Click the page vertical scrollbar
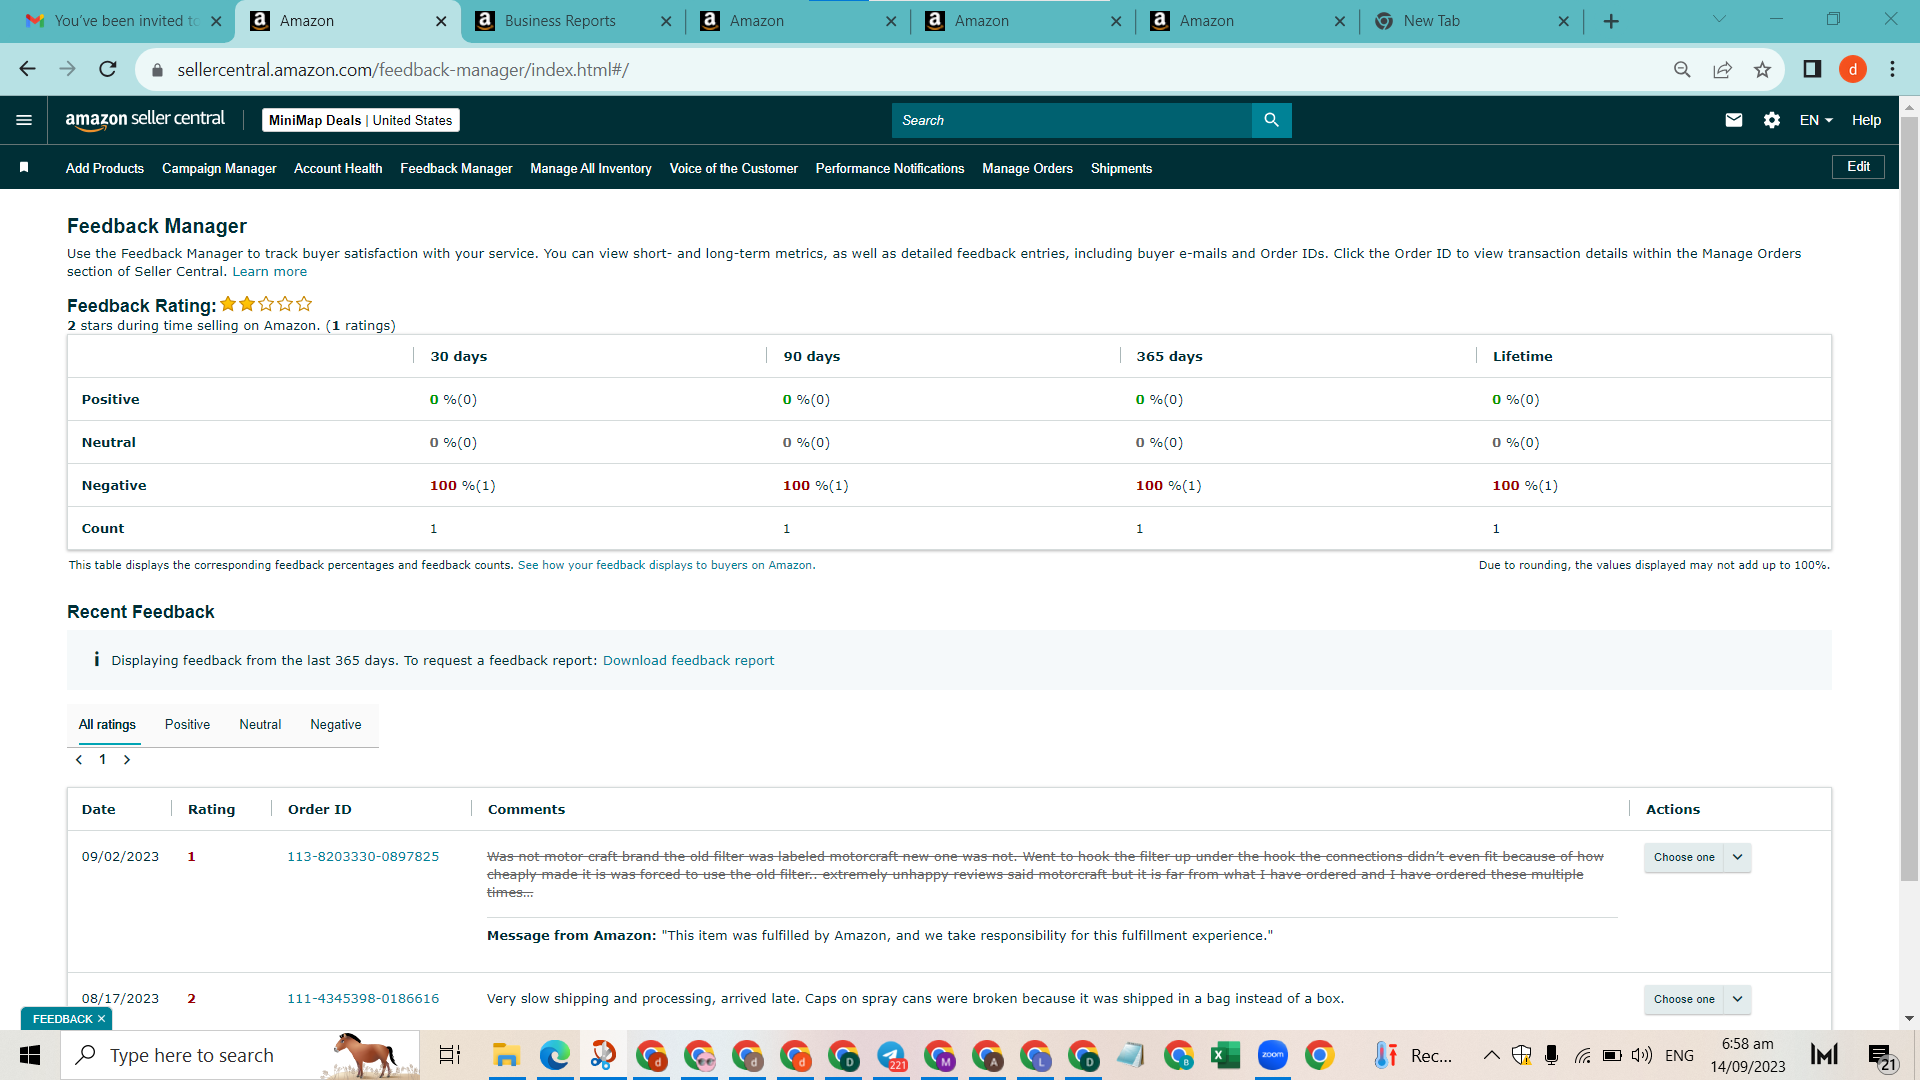The width and height of the screenshot is (1920, 1080). (1909, 500)
